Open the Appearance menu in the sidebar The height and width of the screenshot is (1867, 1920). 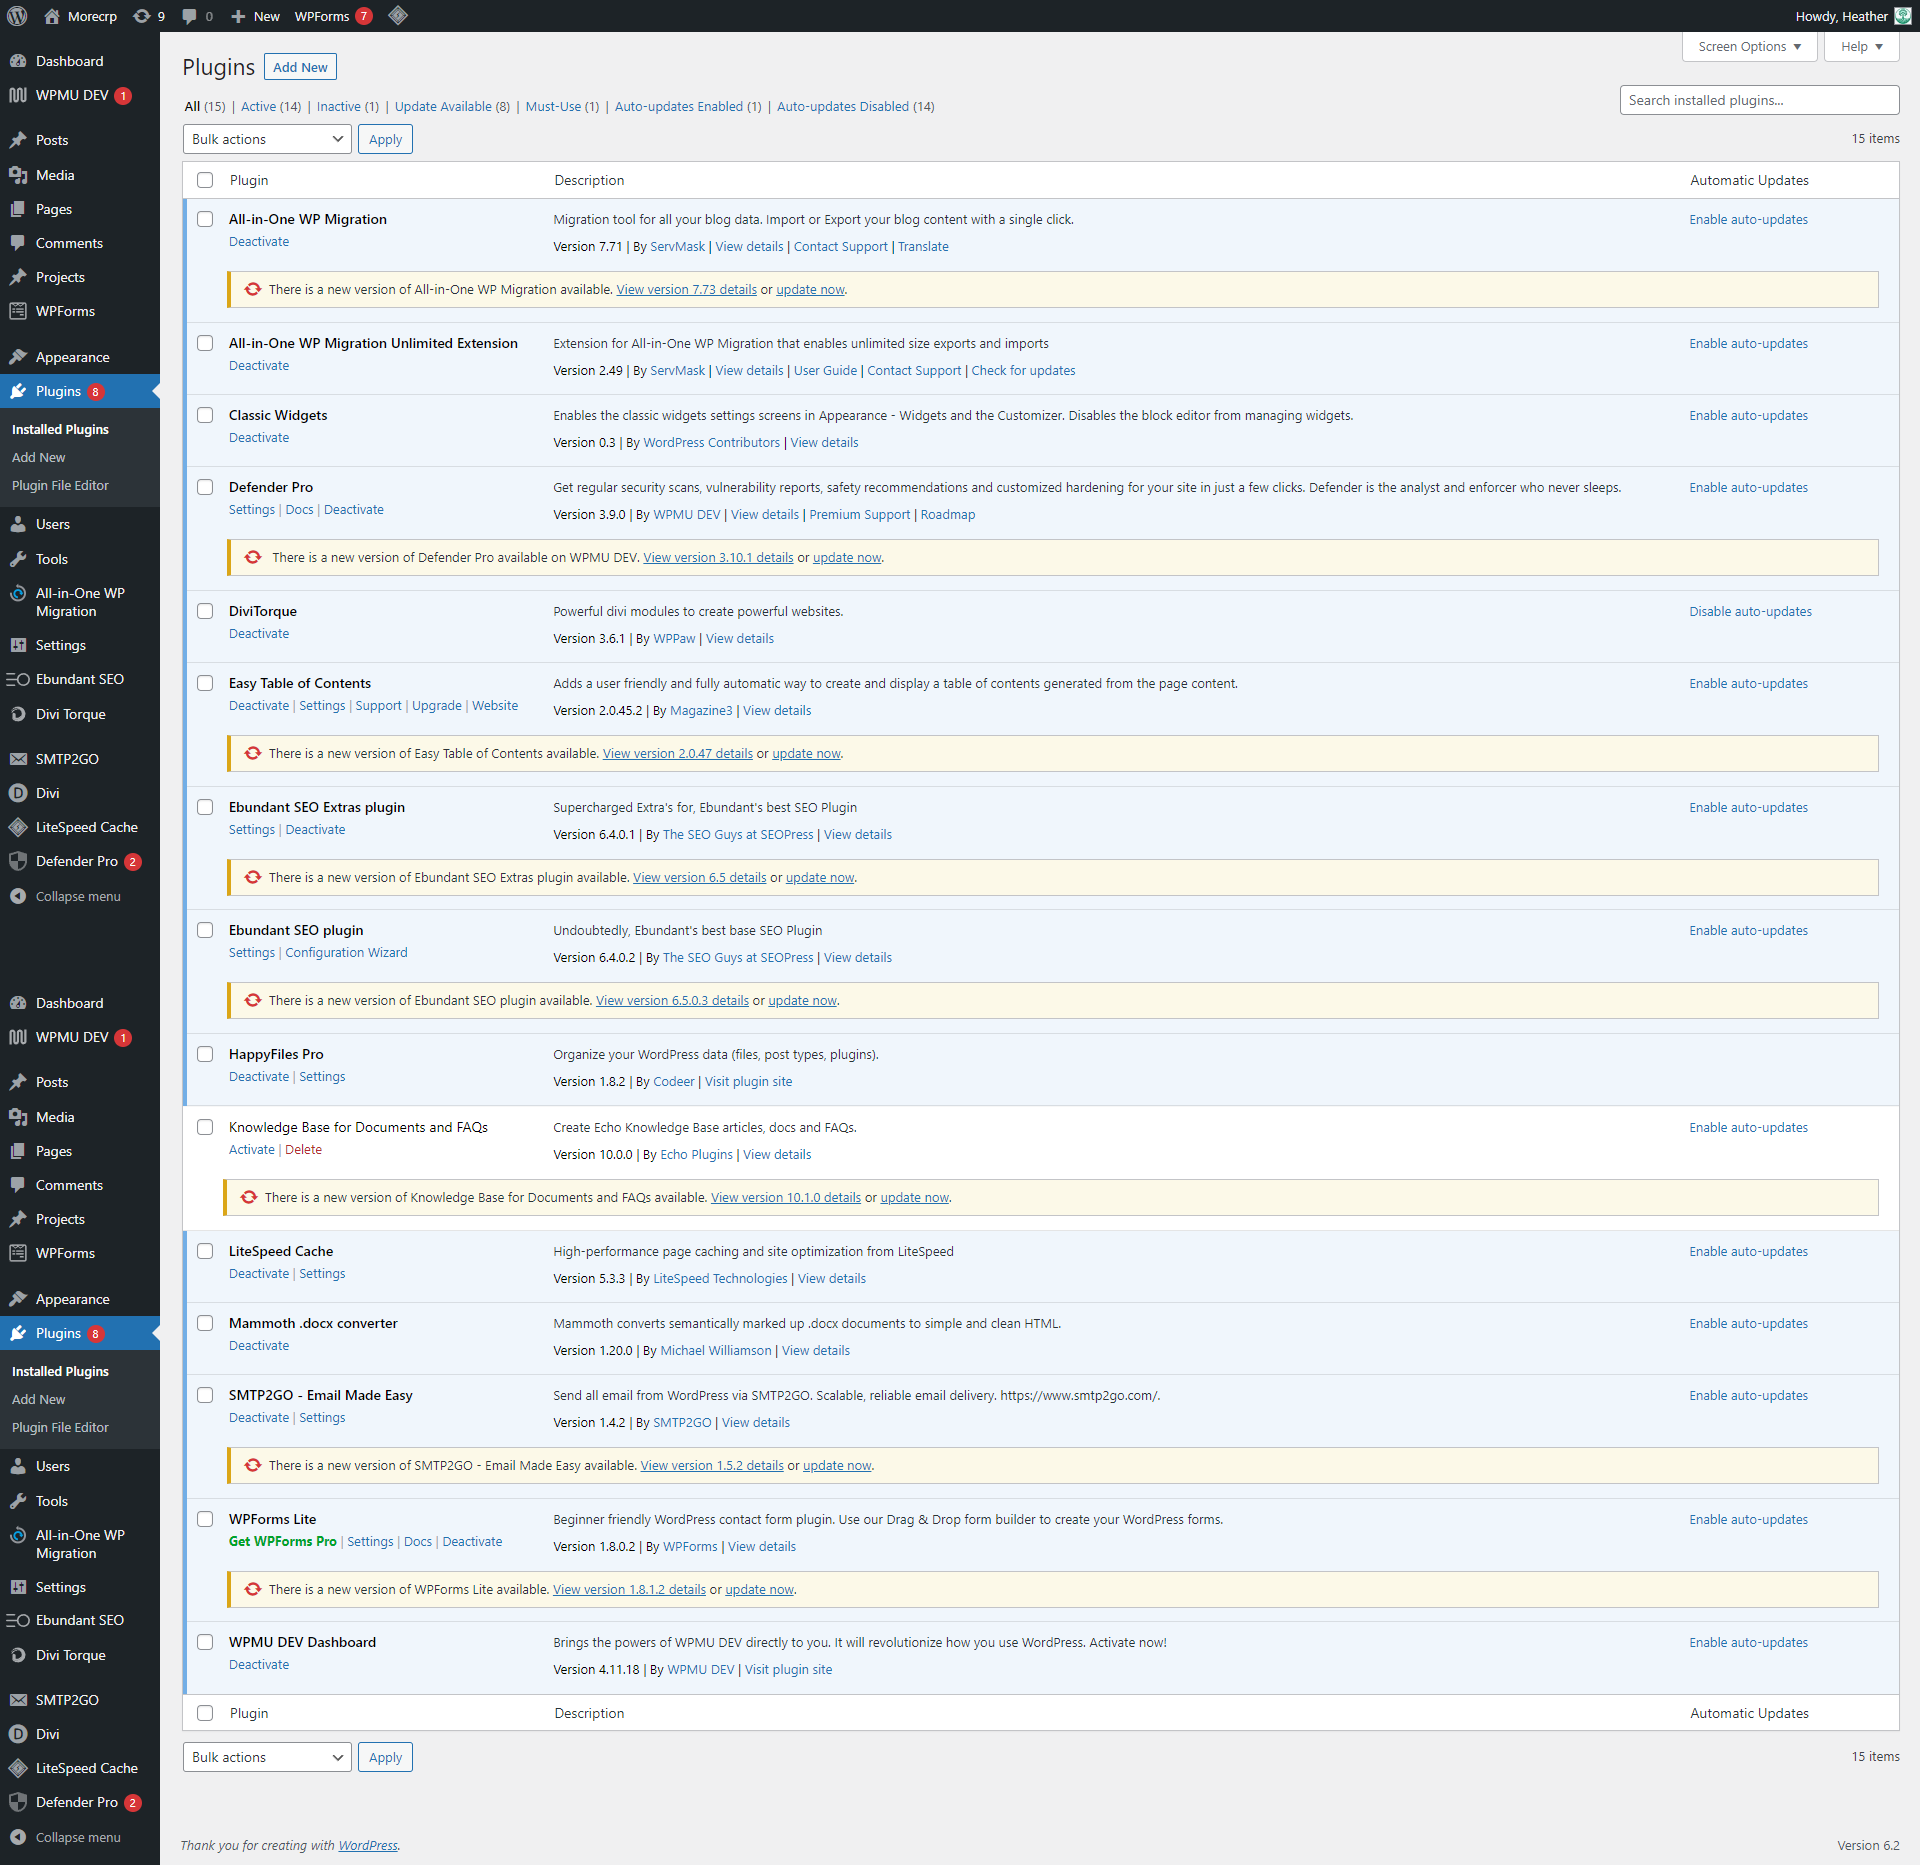72,357
